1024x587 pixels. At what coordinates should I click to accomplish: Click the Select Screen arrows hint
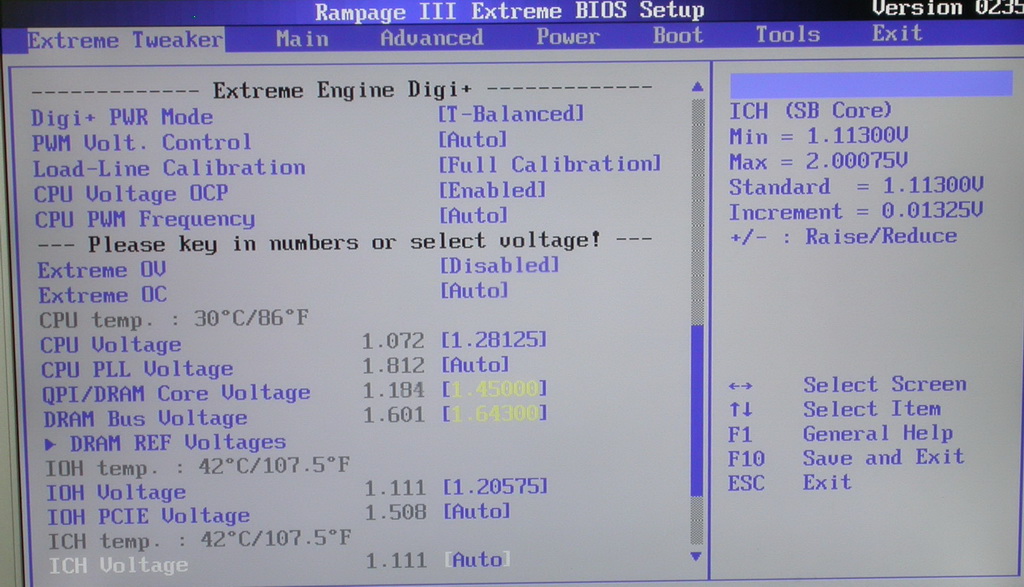click(x=848, y=385)
